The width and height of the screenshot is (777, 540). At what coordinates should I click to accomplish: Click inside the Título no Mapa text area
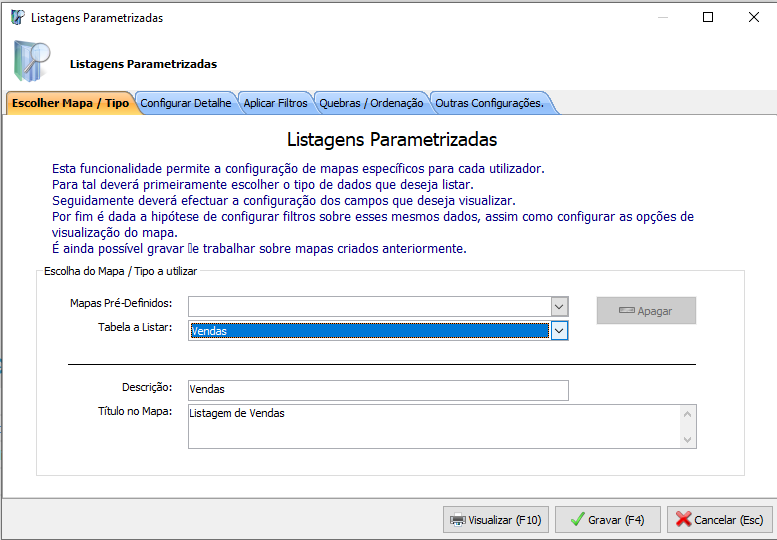click(432, 426)
